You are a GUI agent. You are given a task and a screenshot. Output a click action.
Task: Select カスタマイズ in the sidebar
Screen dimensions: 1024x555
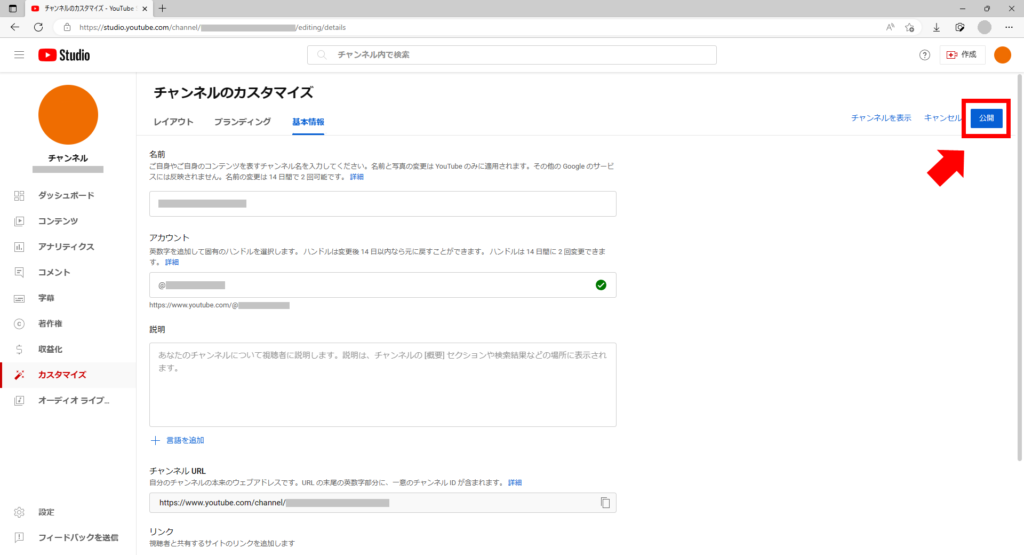pos(62,375)
